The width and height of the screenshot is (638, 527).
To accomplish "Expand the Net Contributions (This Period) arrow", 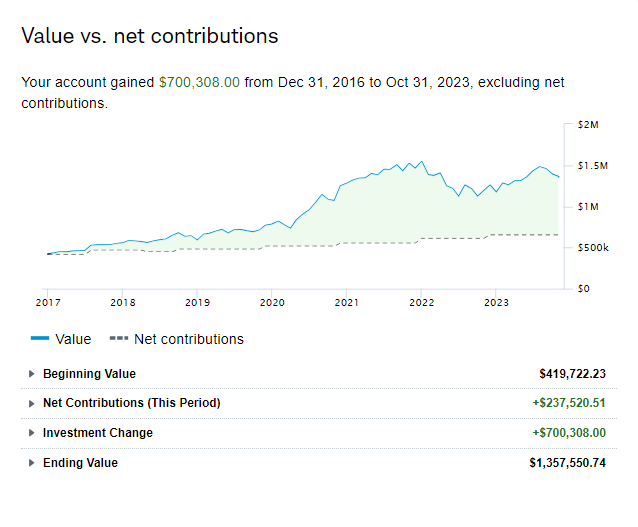I will coord(32,403).
